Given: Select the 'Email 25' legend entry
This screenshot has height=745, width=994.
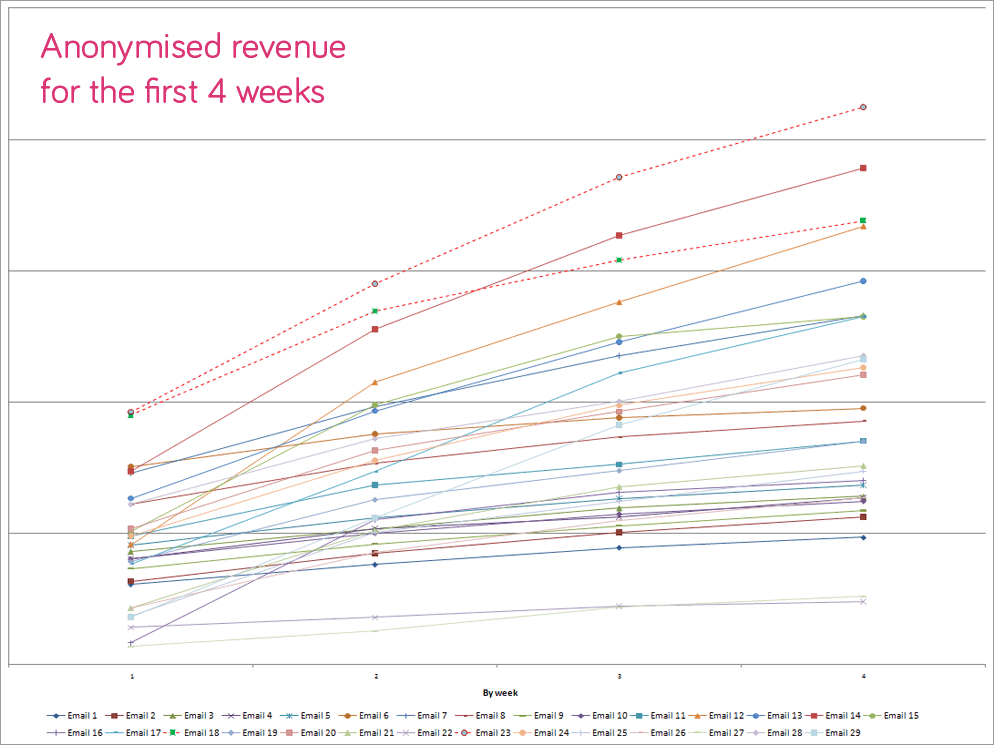Looking at the screenshot, I should pyautogui.click(x=600, y=732).
